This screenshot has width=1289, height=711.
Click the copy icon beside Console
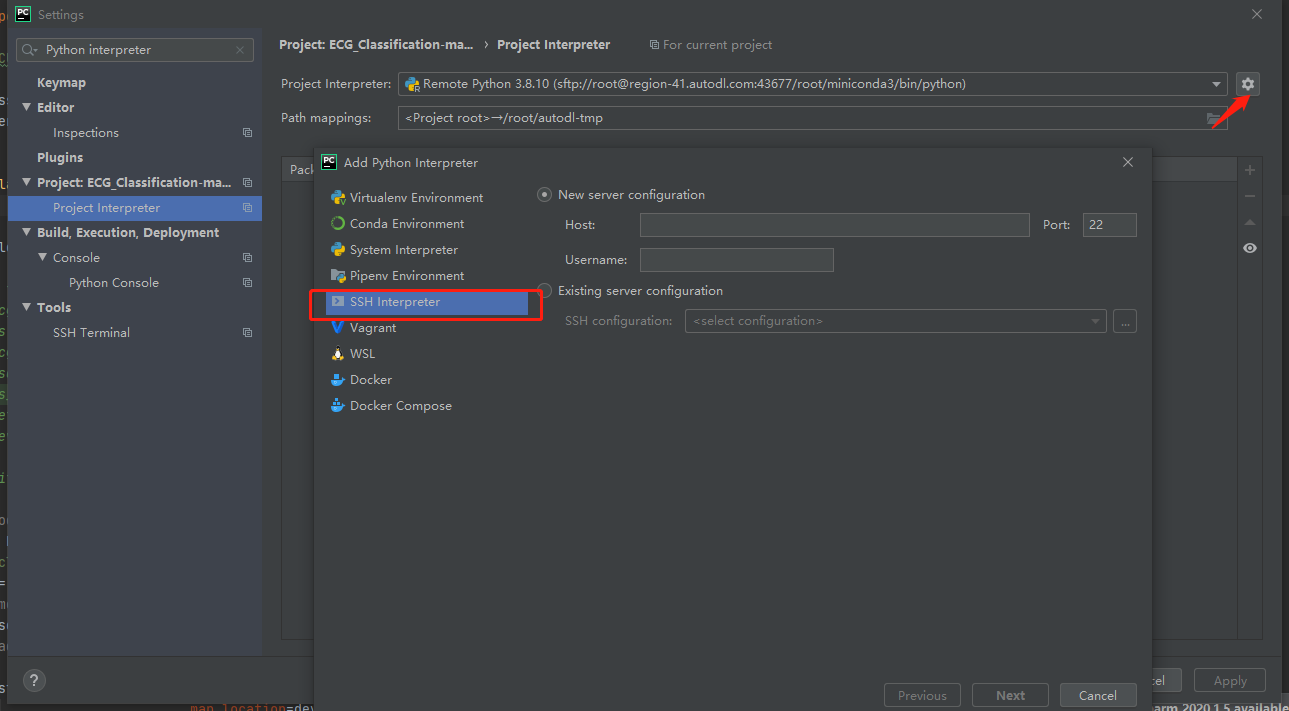[x=247, y=258]
